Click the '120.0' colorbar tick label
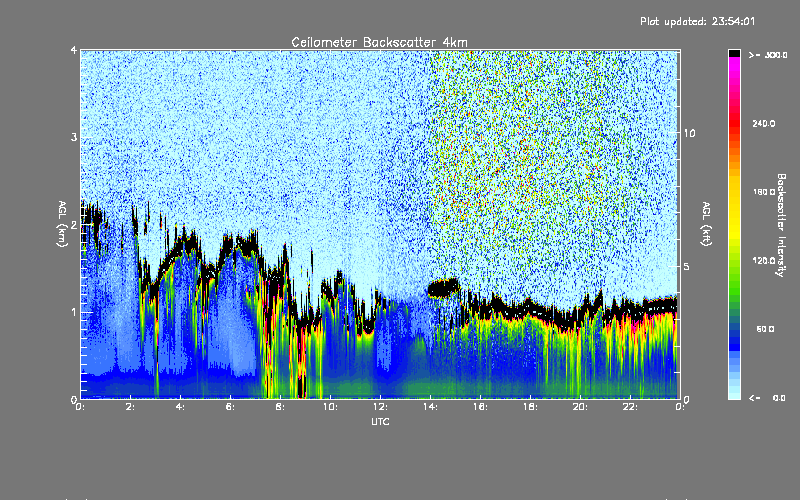 [764, 260]
